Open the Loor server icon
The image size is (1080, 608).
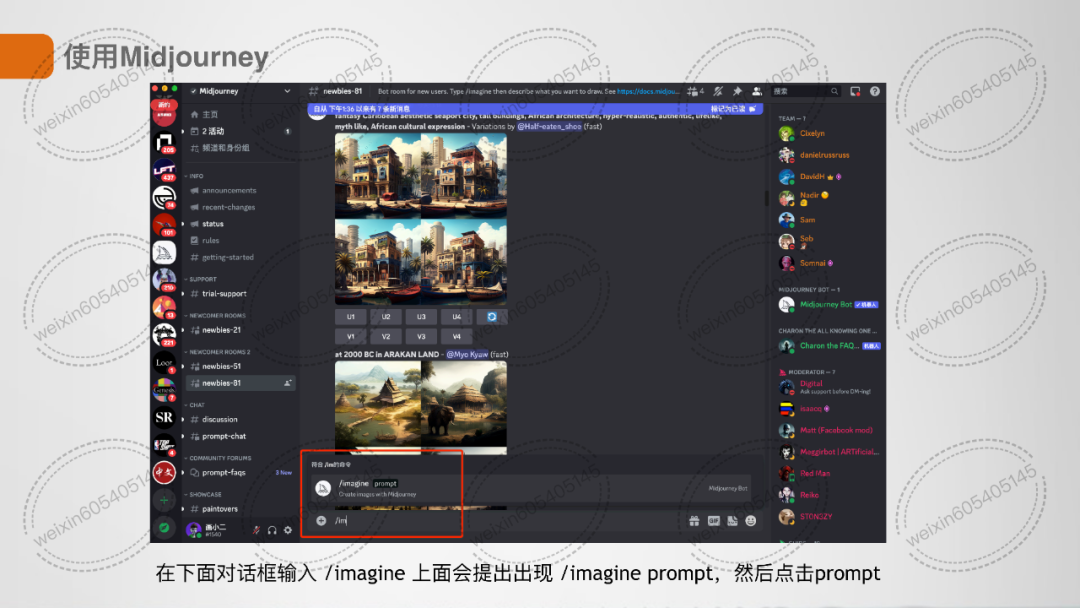point(164,362)
